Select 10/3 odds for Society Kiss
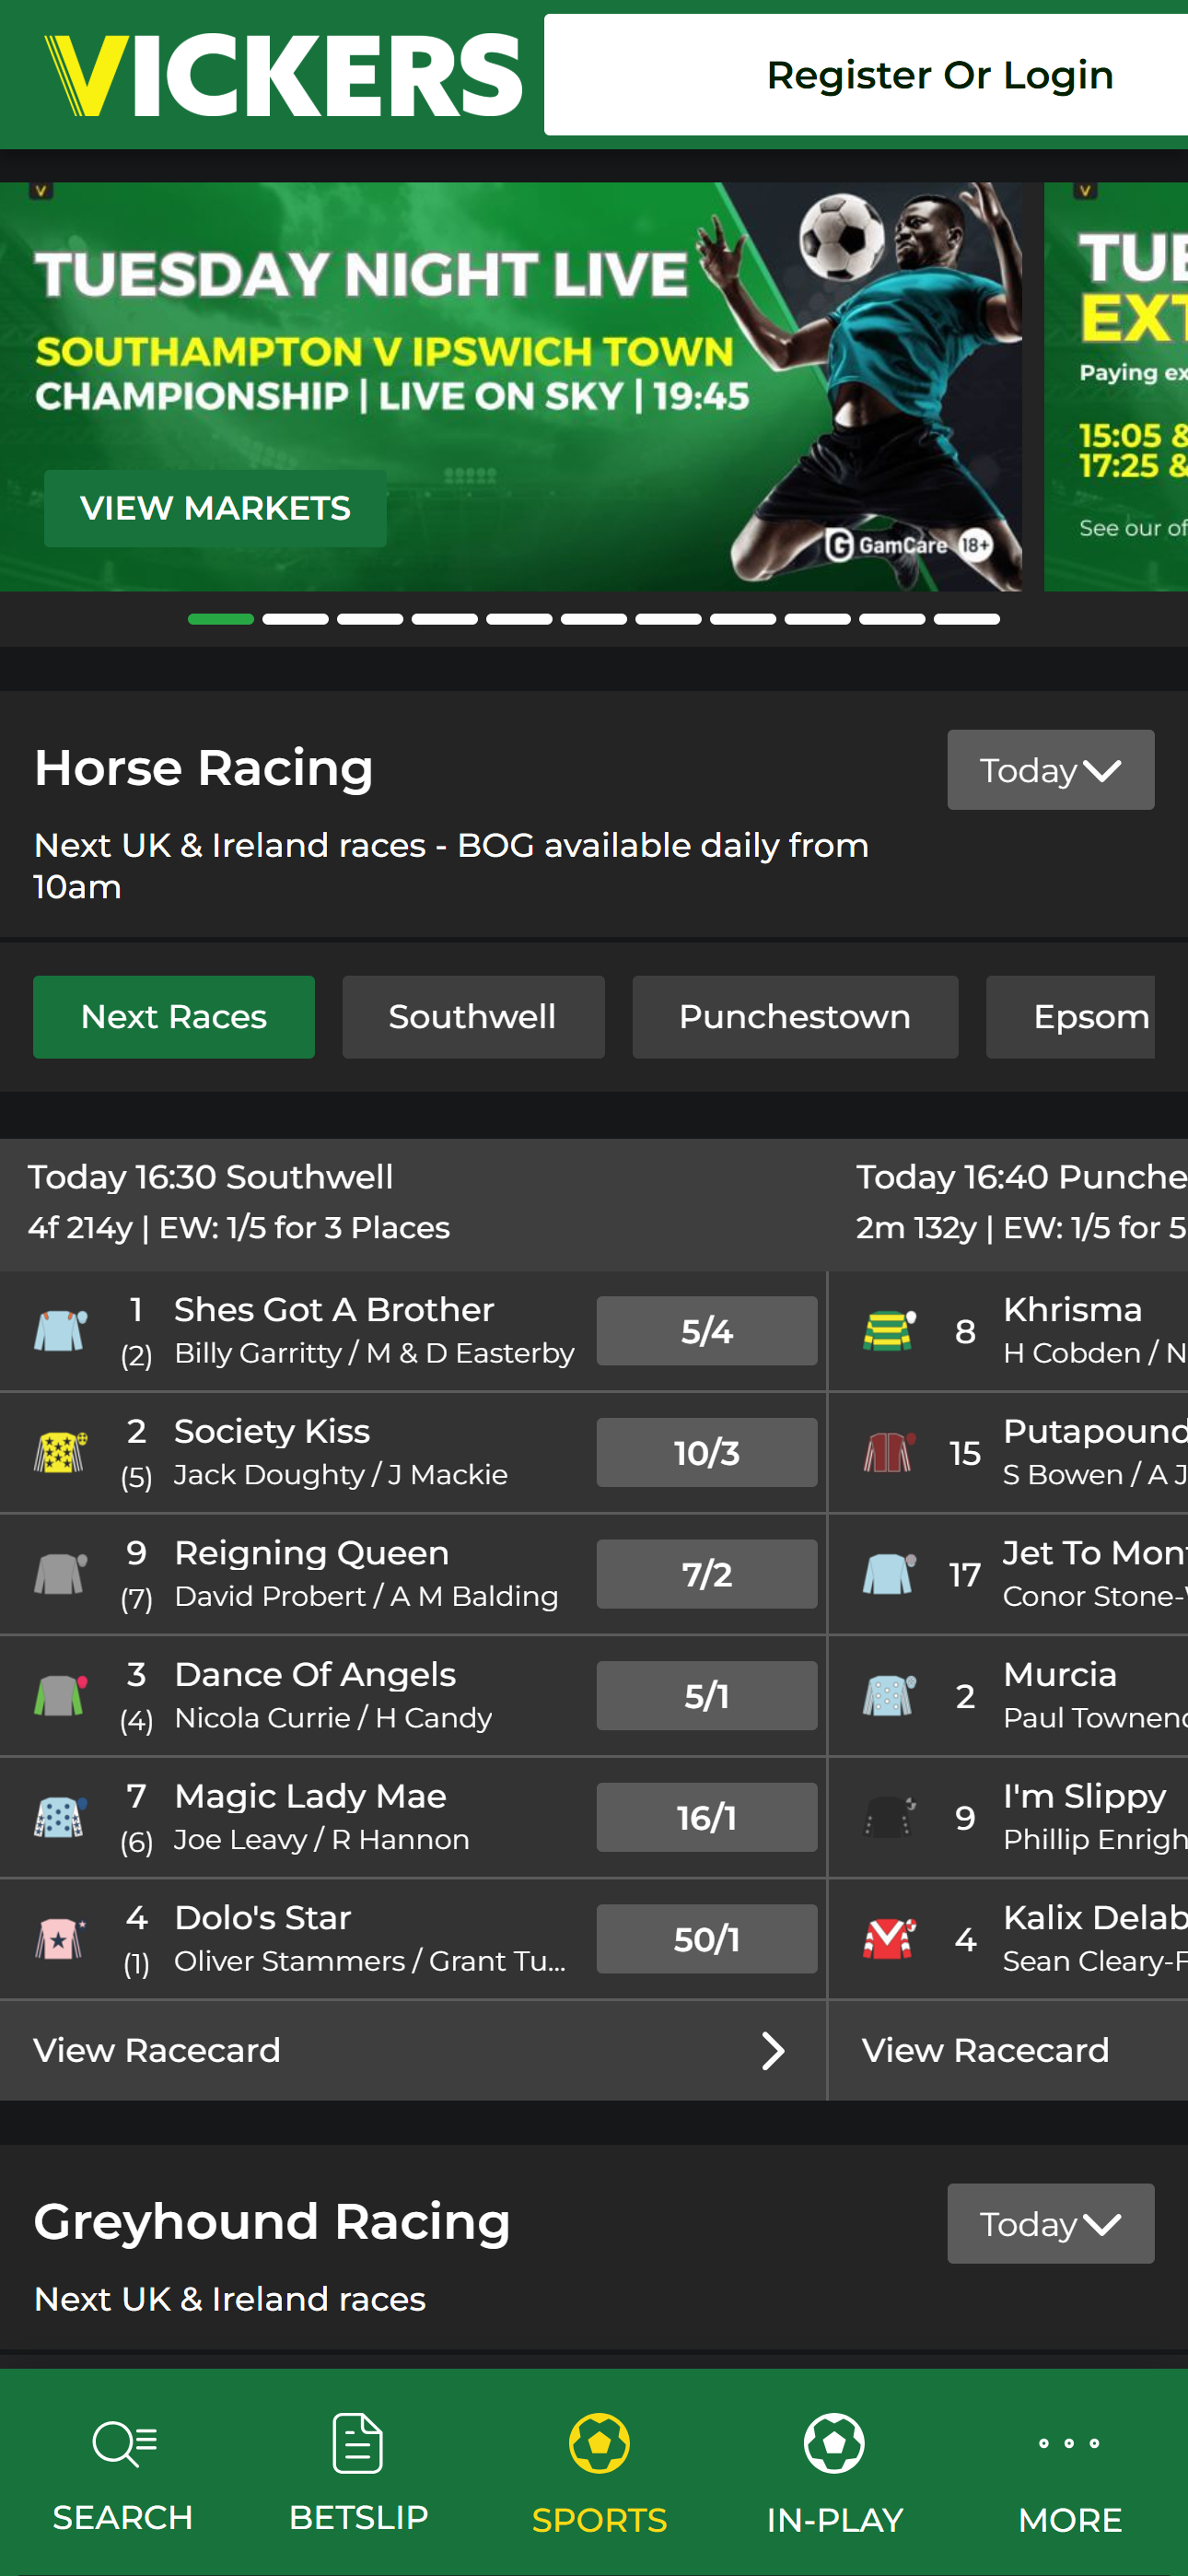This screenshot has width=1188, height=2576. coord(707,1452)
